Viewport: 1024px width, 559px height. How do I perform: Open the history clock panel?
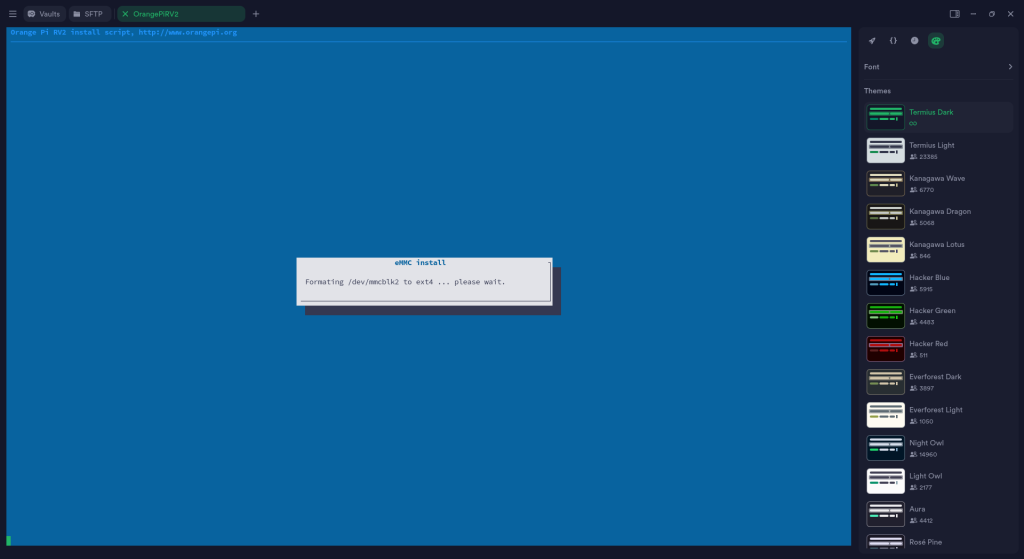pos(914,41)
